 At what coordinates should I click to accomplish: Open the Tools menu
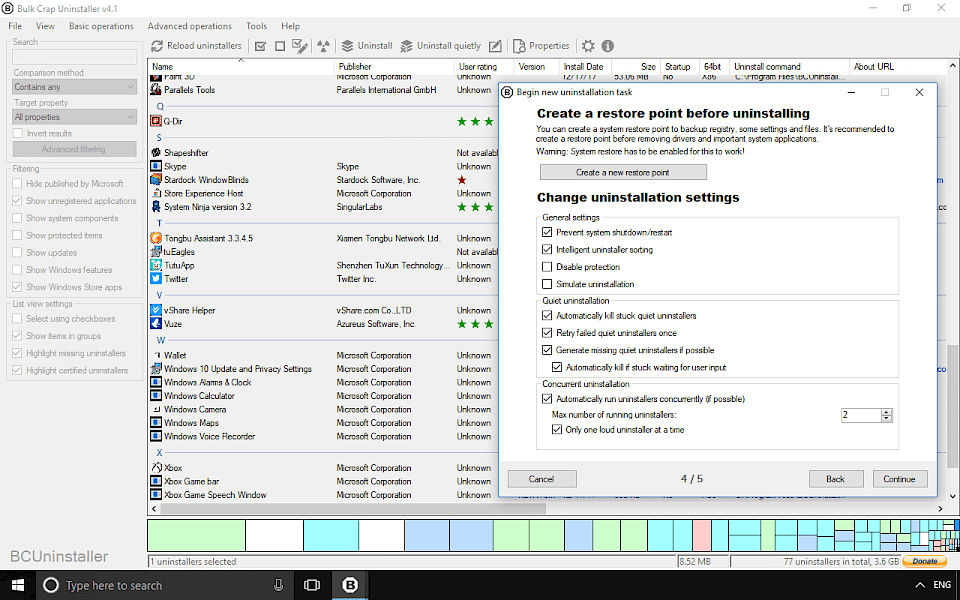257,26
